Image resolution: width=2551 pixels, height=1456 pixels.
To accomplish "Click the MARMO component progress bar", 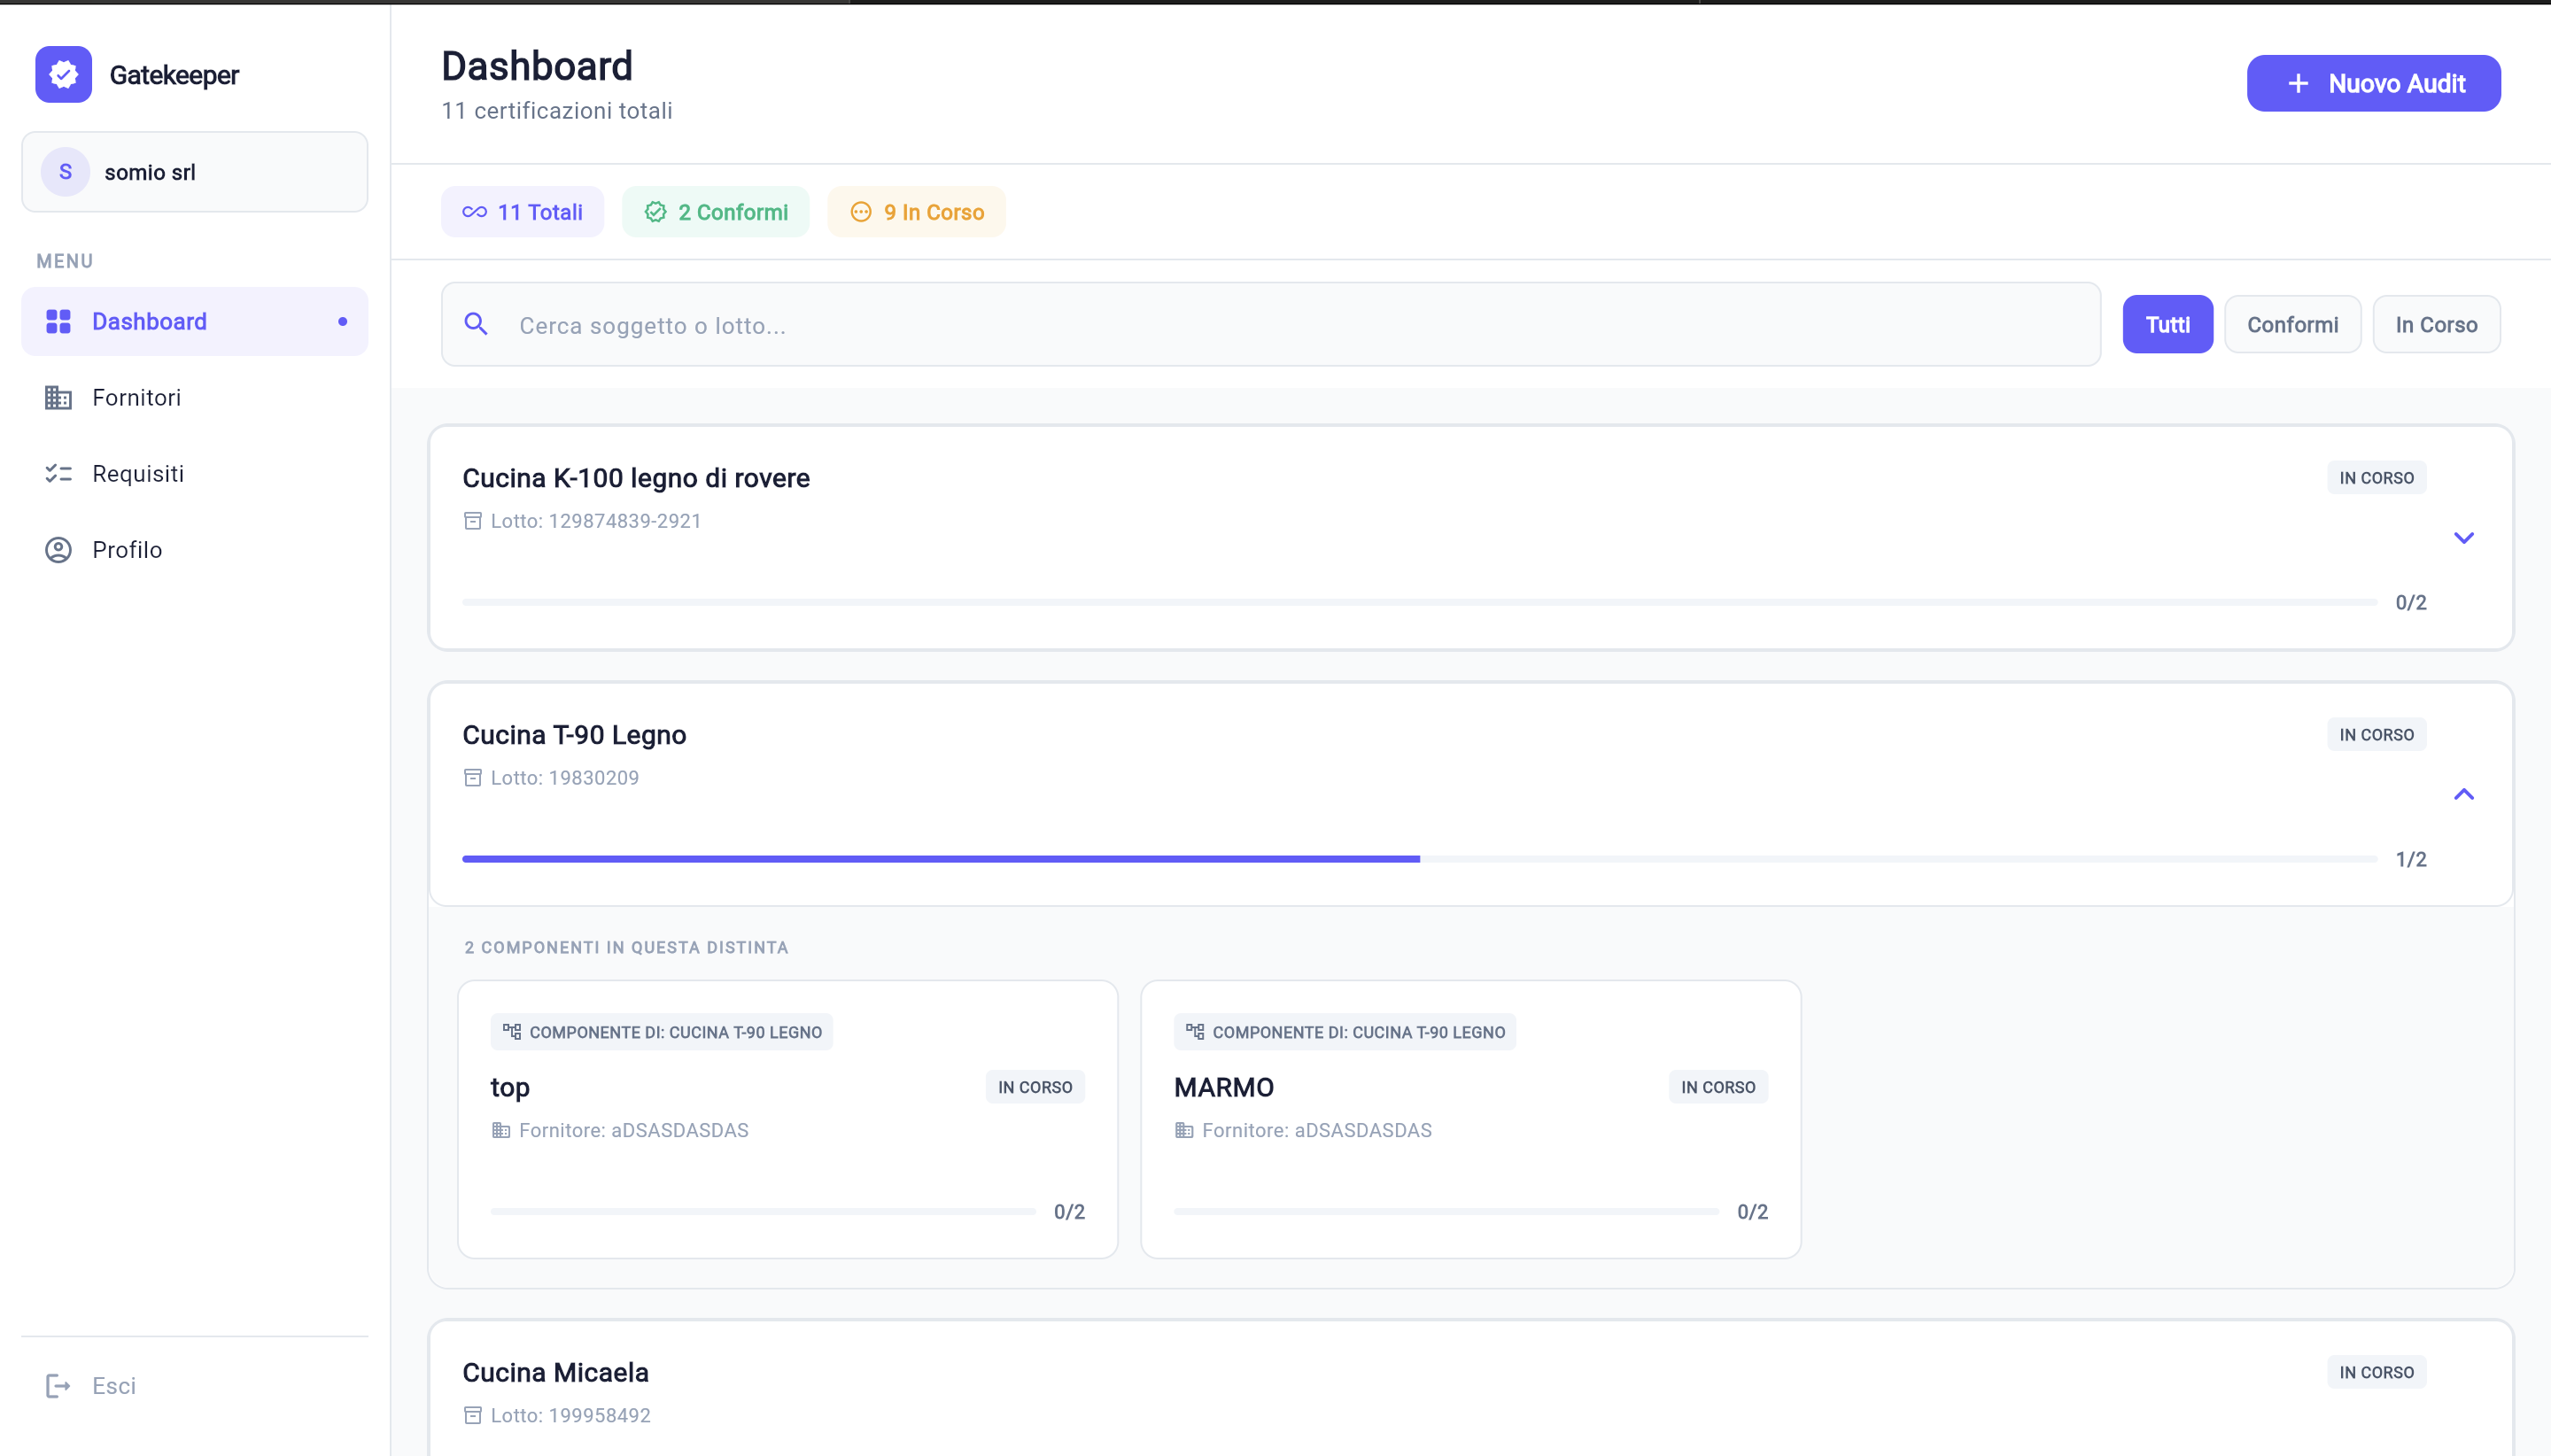I will tap(1446, 1211).
